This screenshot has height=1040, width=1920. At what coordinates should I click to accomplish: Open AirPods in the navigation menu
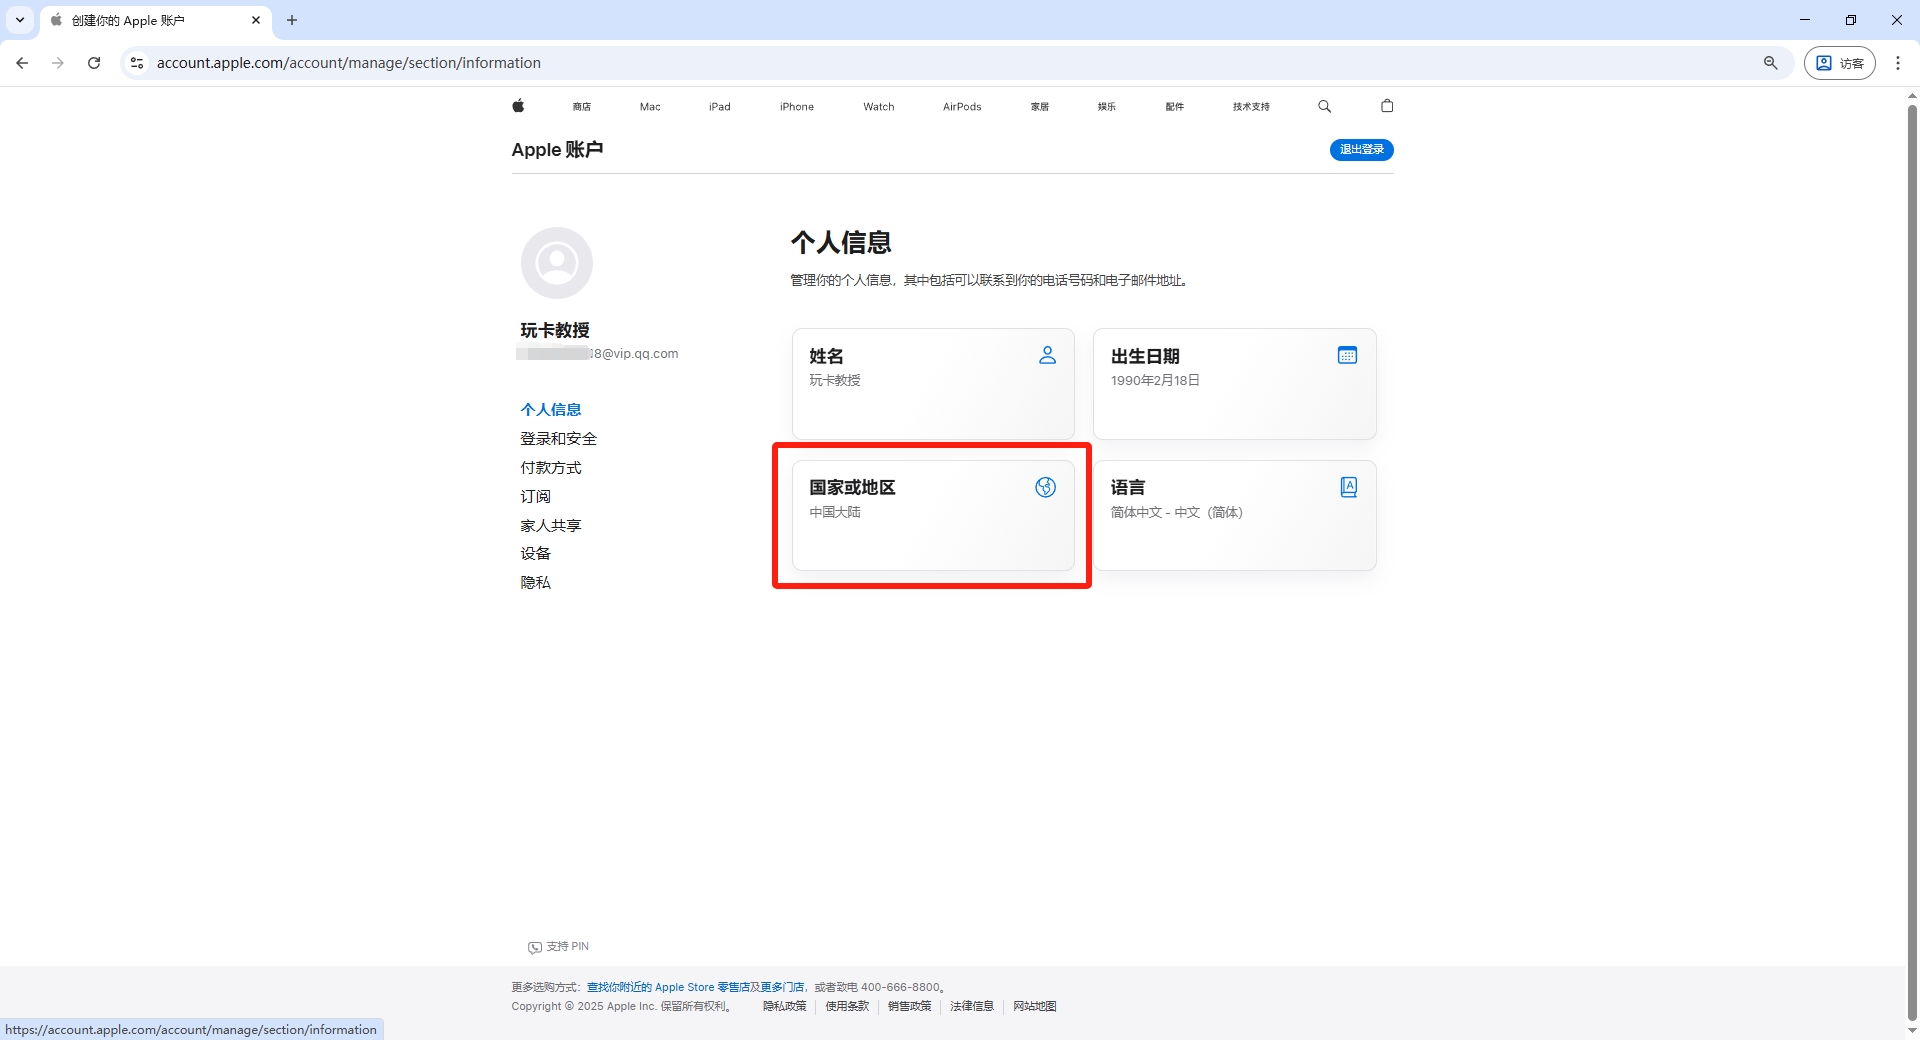tap(962, 106)
